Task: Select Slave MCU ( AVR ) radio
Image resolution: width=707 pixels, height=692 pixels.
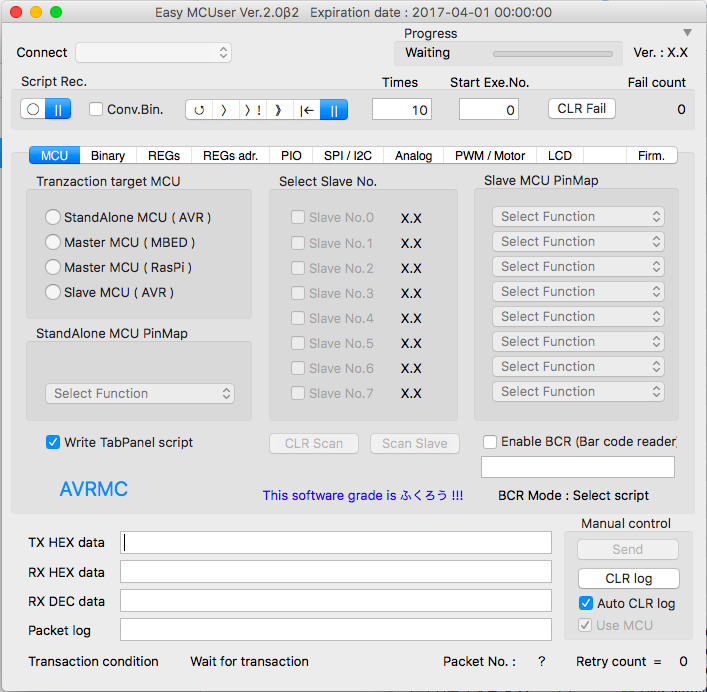Action: point(53,292)
